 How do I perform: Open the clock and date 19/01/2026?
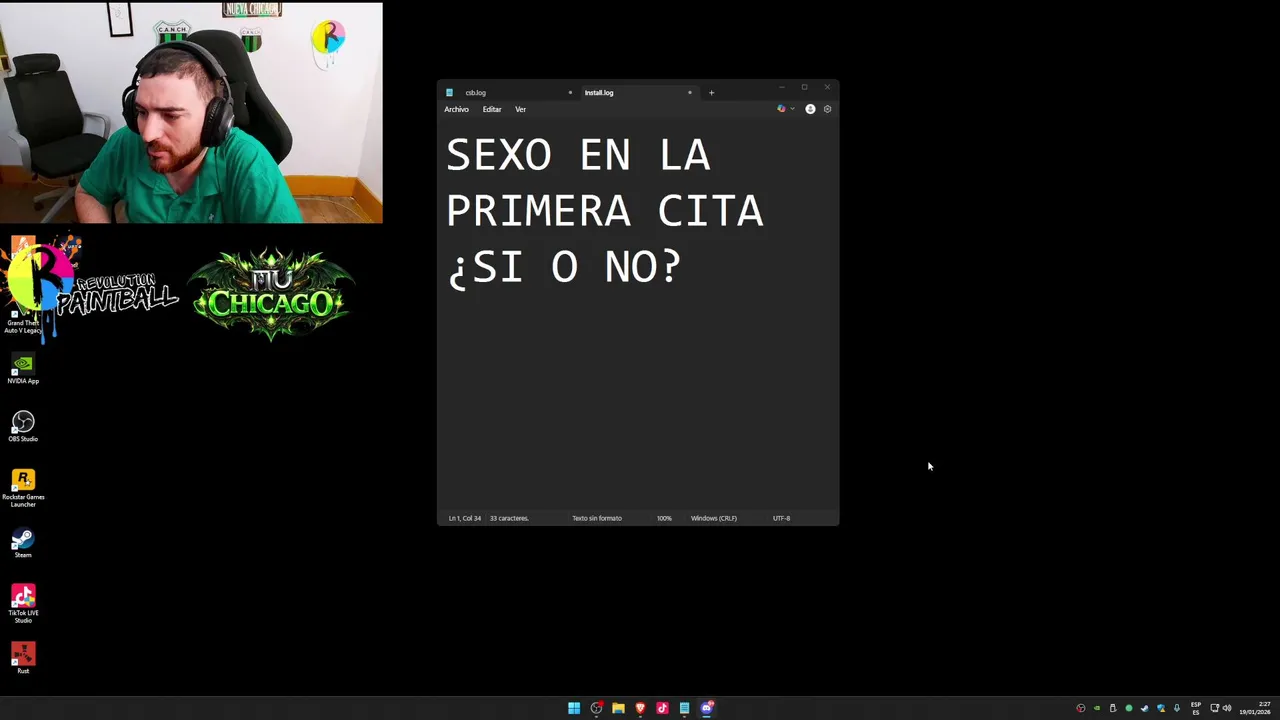(x=1255, y=708)
